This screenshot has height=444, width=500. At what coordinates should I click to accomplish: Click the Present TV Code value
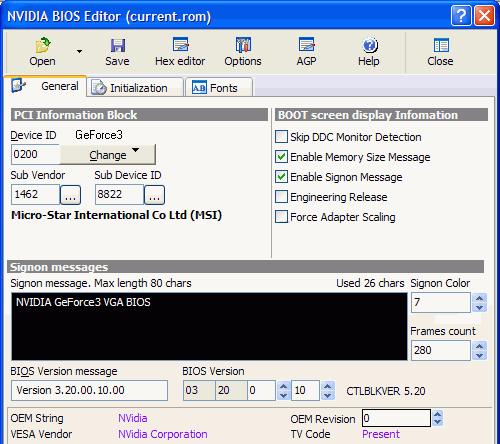coord(381,434)
